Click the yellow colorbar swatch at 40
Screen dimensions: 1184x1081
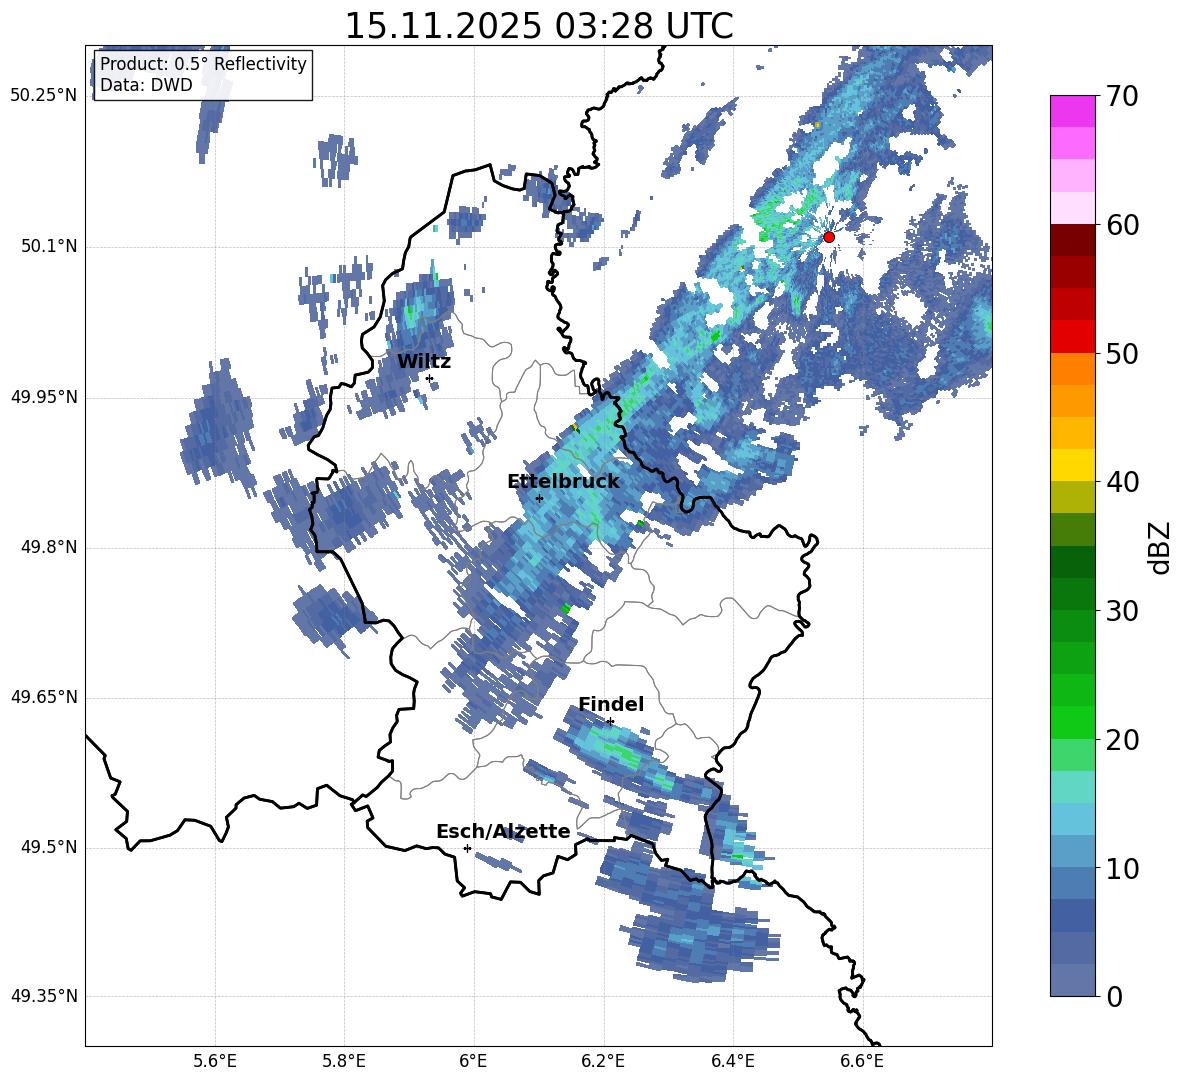tap(1072, 465)
